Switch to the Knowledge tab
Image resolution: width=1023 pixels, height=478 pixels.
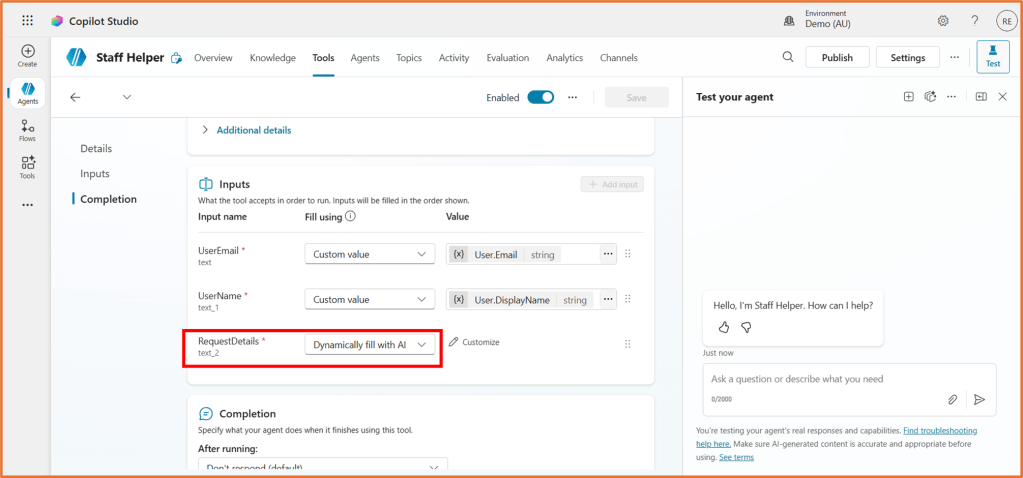tap(272, 58)
